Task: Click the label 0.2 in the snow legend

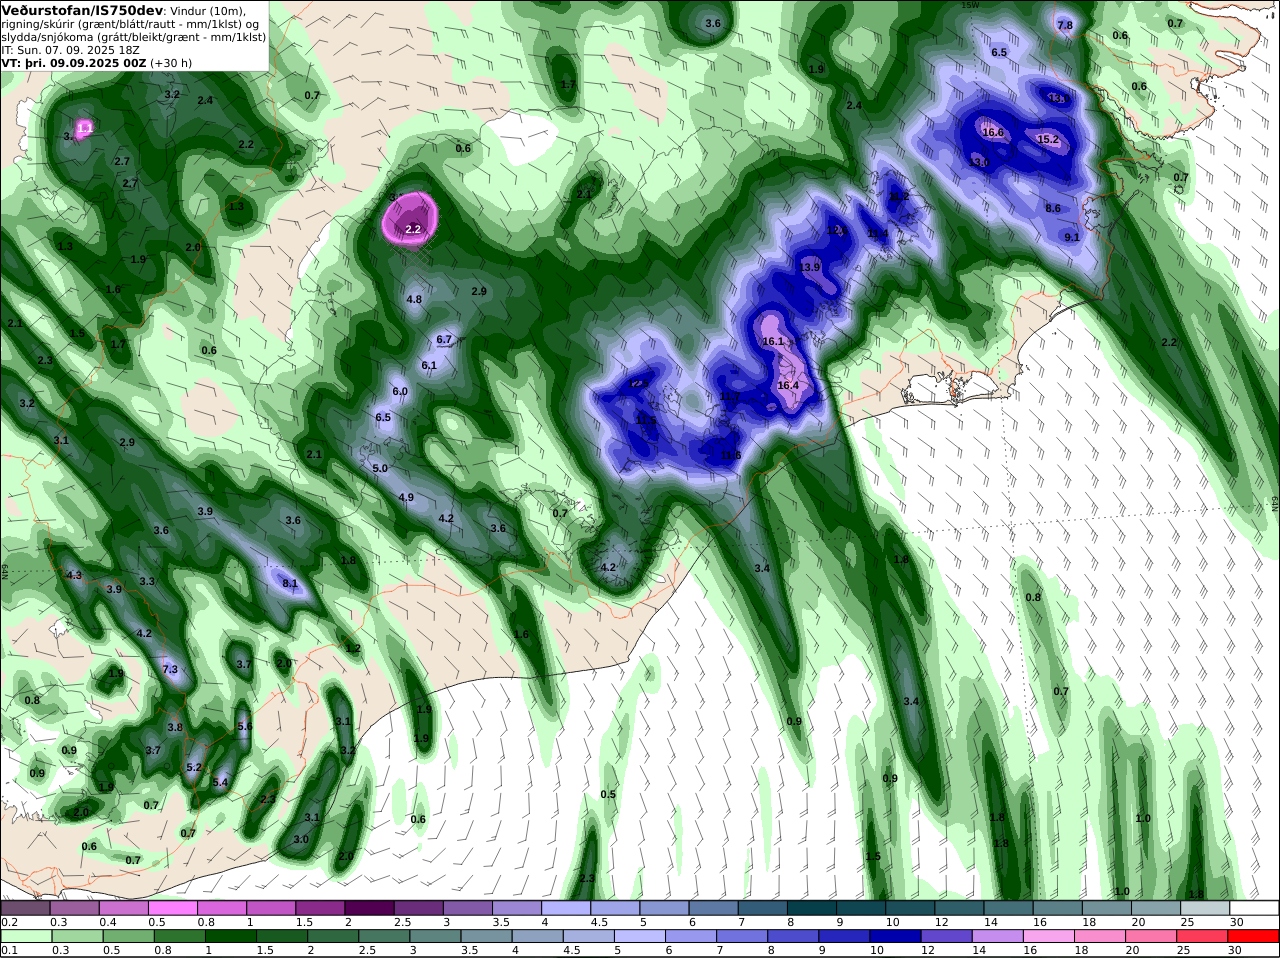Action: (8, 921)
